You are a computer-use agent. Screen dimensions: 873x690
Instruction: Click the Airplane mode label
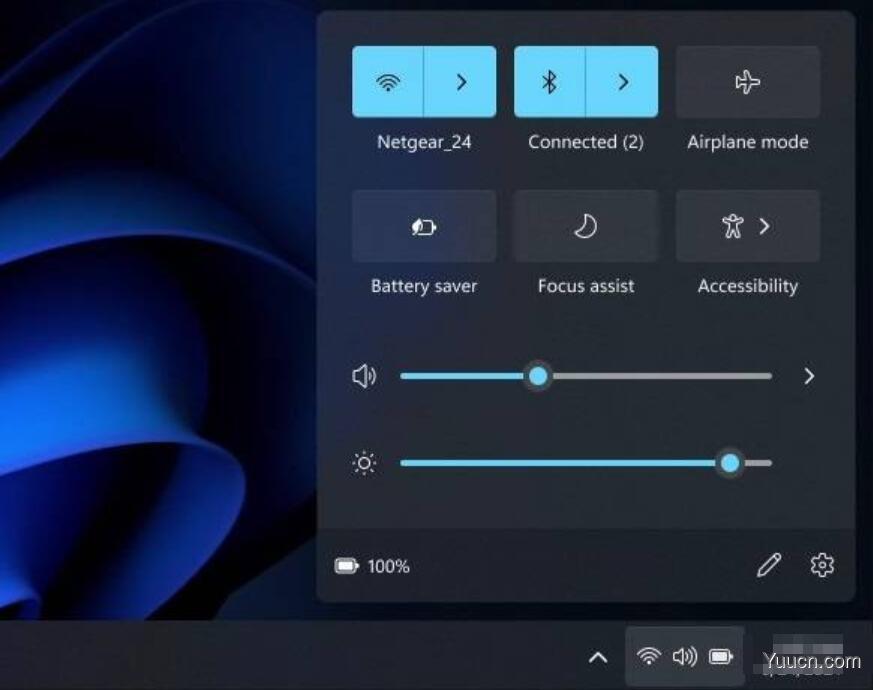point(748,142)
